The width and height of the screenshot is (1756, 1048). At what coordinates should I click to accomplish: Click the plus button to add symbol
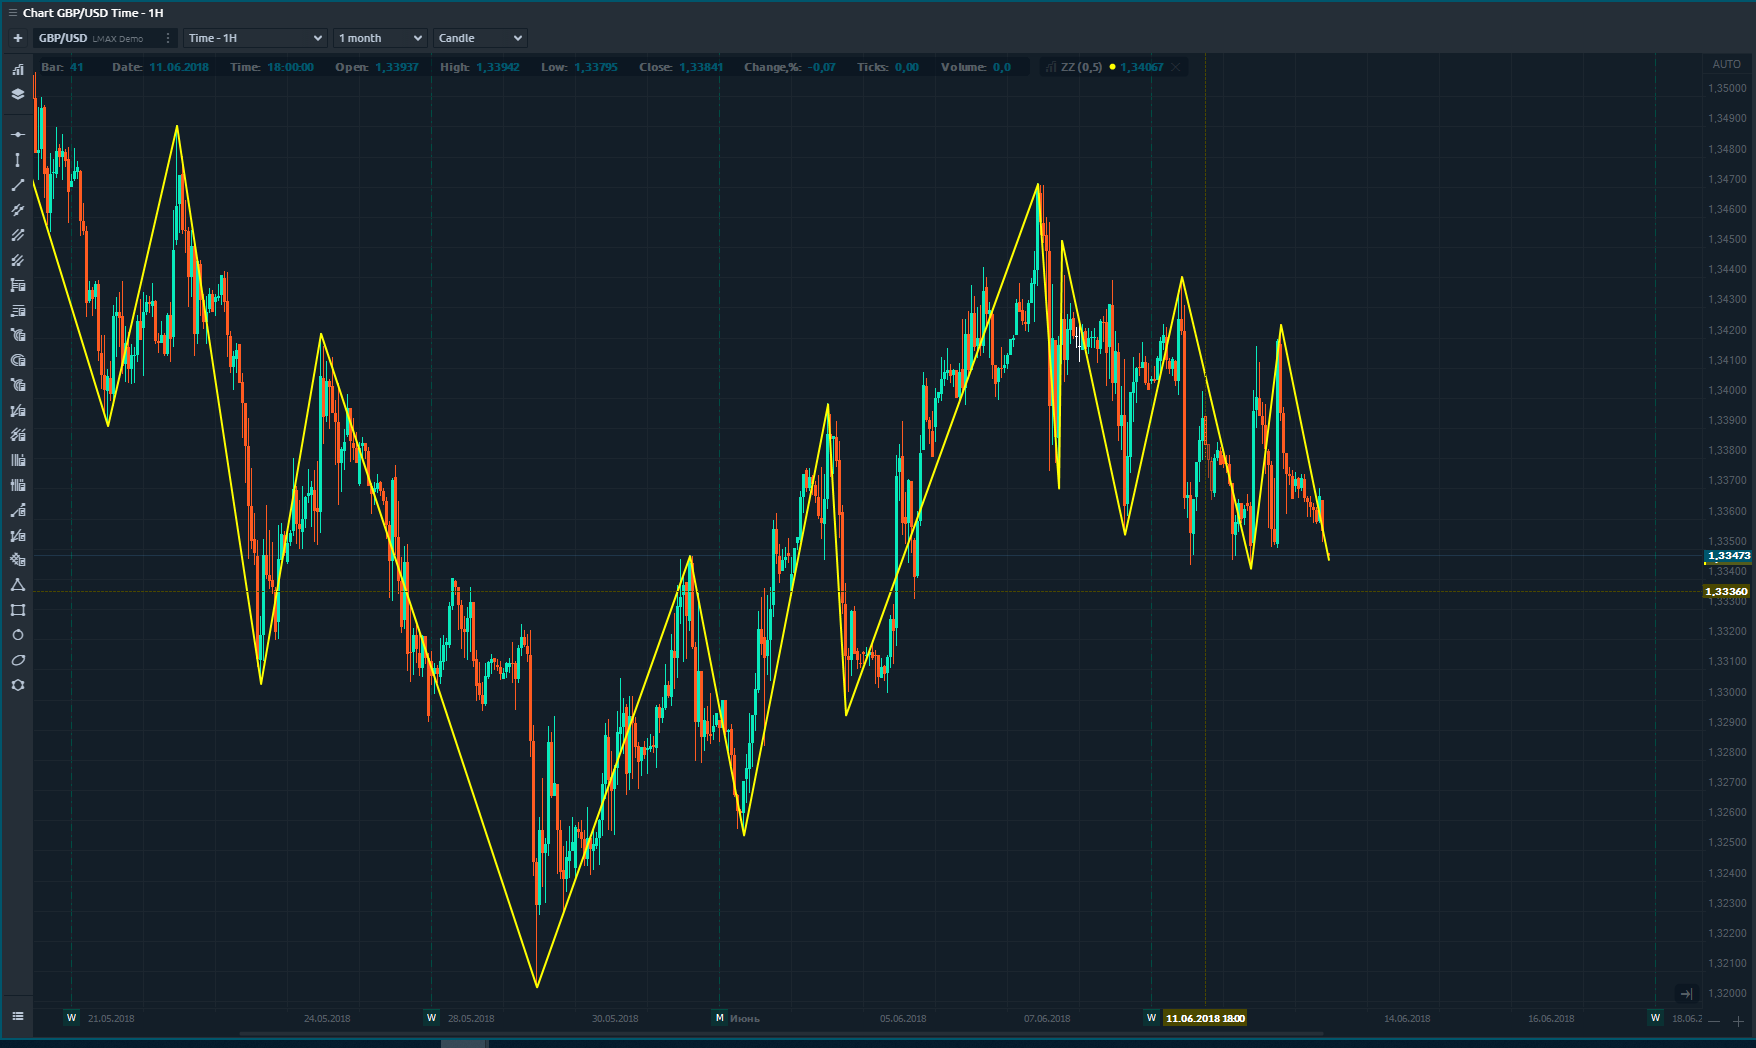17,38
